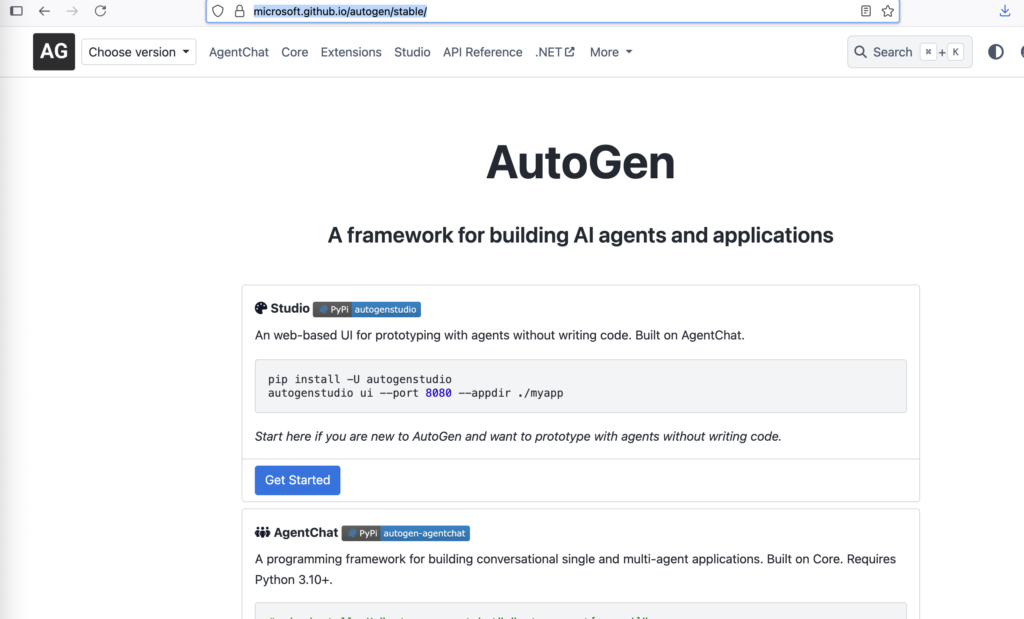Open the browser downloads panel

(x=1004, y=11)
